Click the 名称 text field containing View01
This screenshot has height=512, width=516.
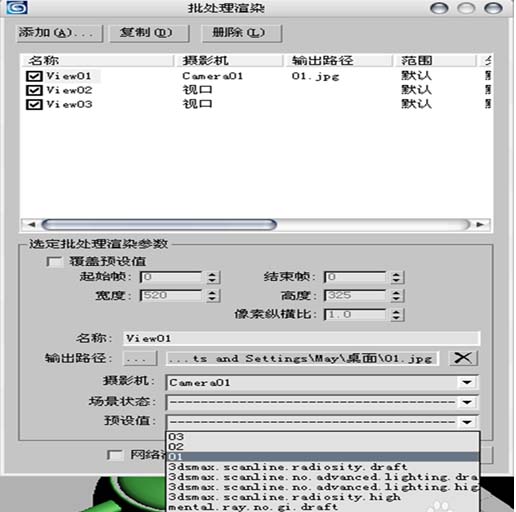pos(301,339)
